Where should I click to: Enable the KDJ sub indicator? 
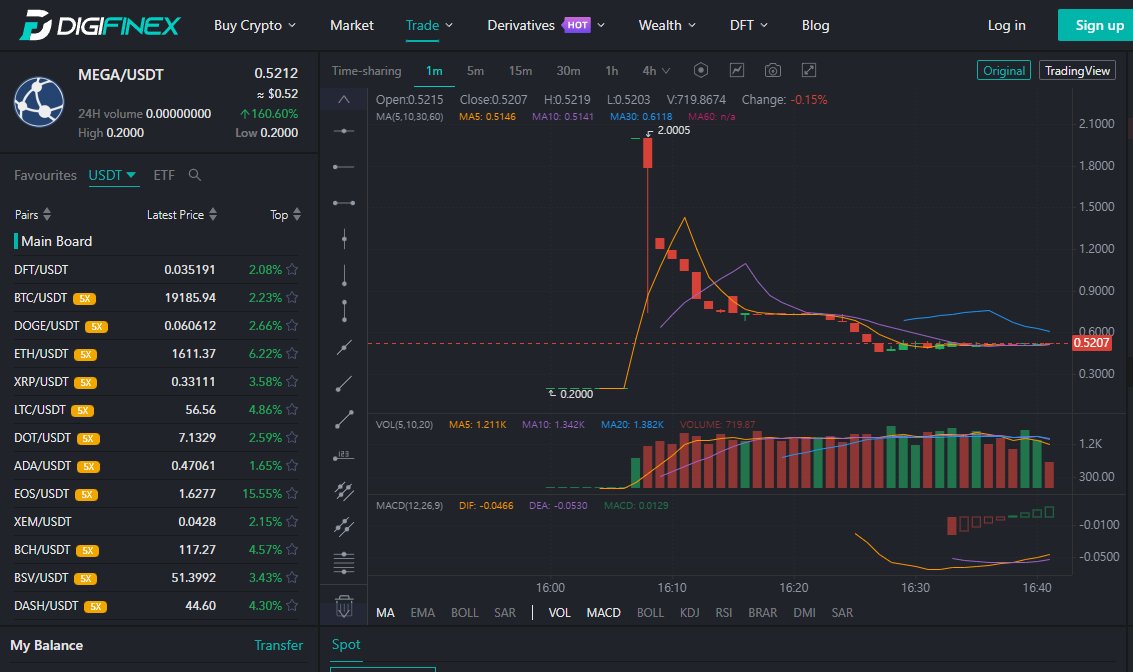click(x=689, y=613)
